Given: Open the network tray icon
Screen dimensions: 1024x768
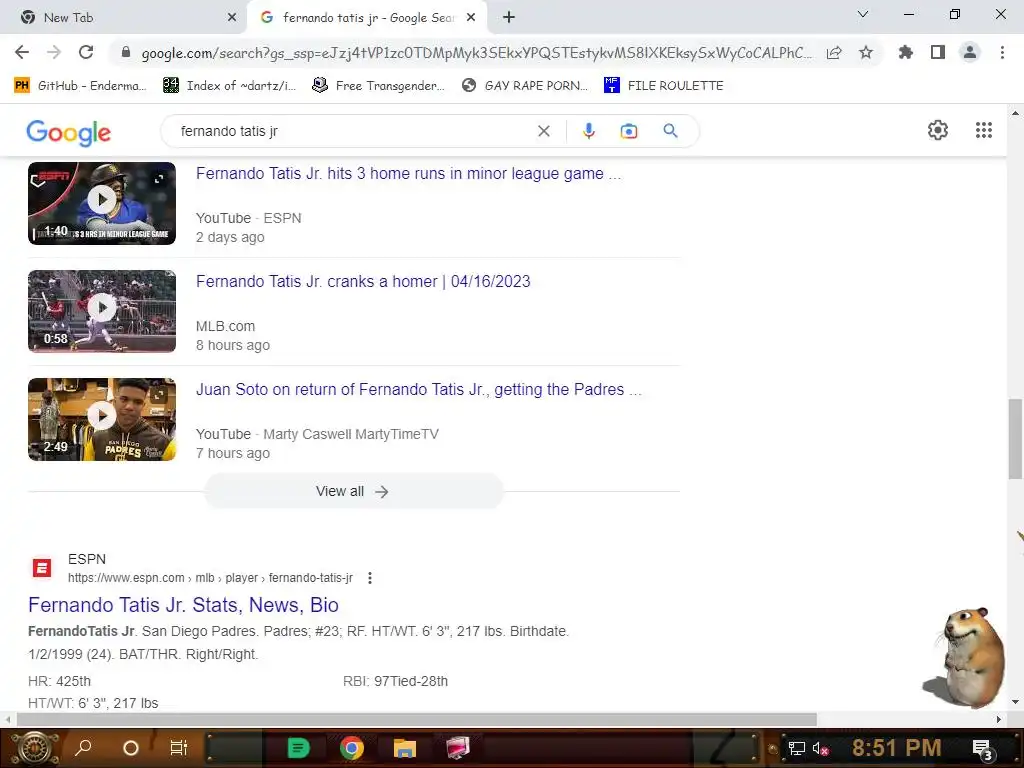Looking at the screenshot, I should (x=797, y=748).
